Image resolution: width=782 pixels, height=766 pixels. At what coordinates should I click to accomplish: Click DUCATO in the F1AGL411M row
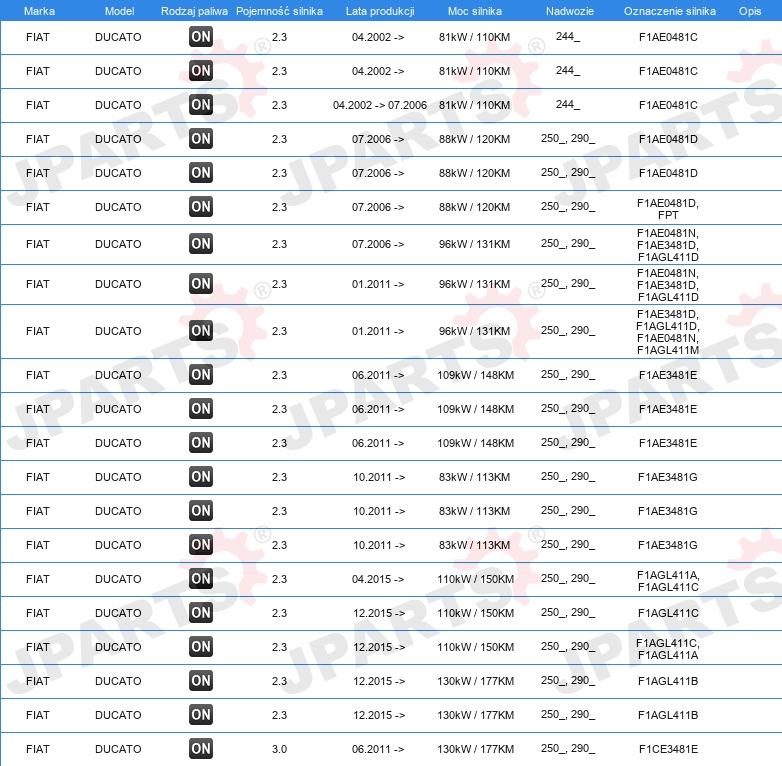click(118, 331)
